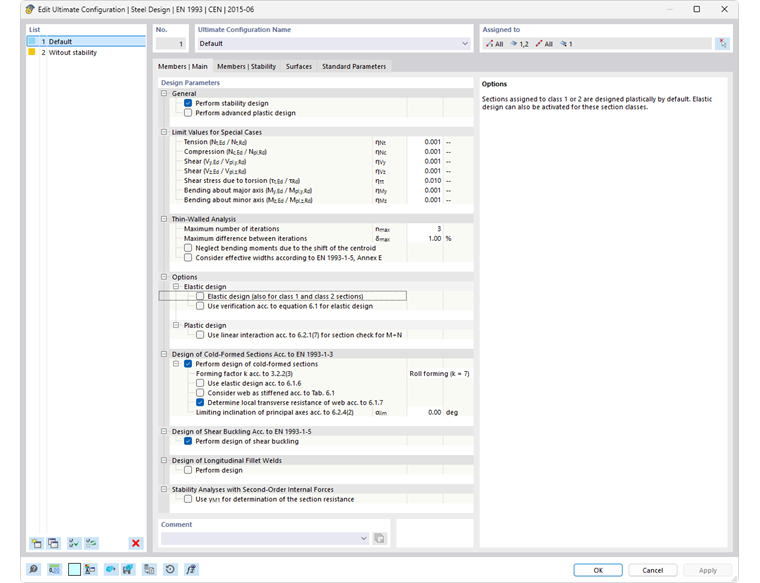
Task: Check Use verification acc. to equation 6.1
Action: click(200, 306)
